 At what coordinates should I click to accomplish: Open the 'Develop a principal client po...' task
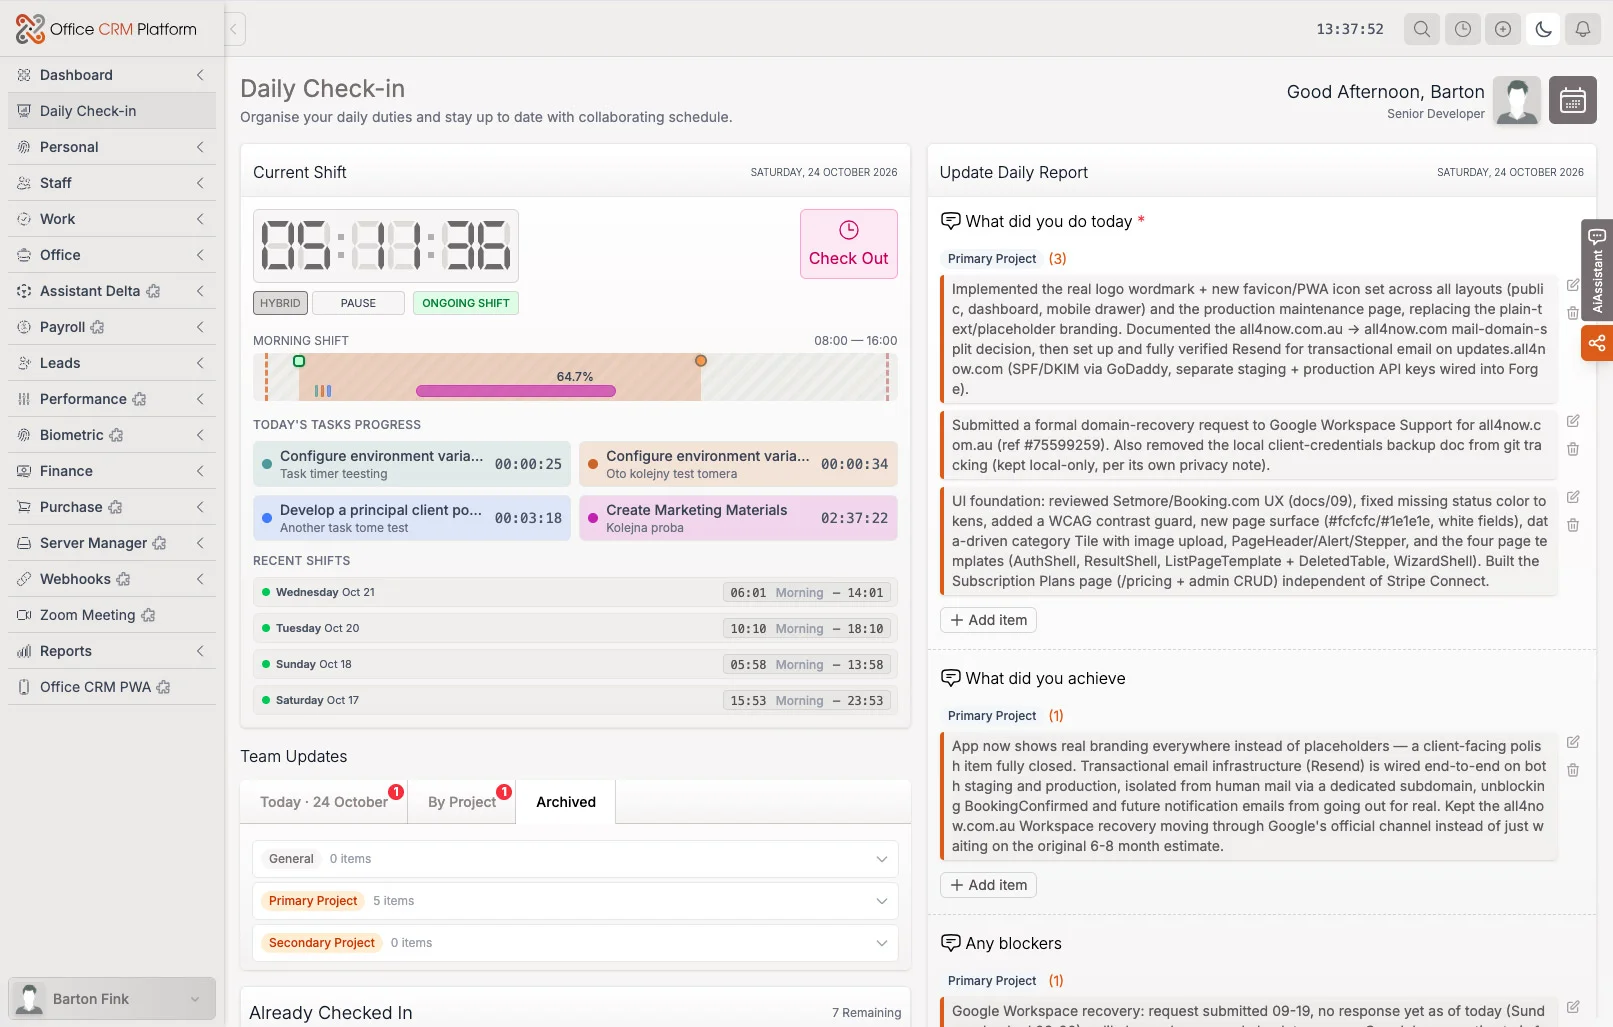pyautogui.click(x=412, y=518)
